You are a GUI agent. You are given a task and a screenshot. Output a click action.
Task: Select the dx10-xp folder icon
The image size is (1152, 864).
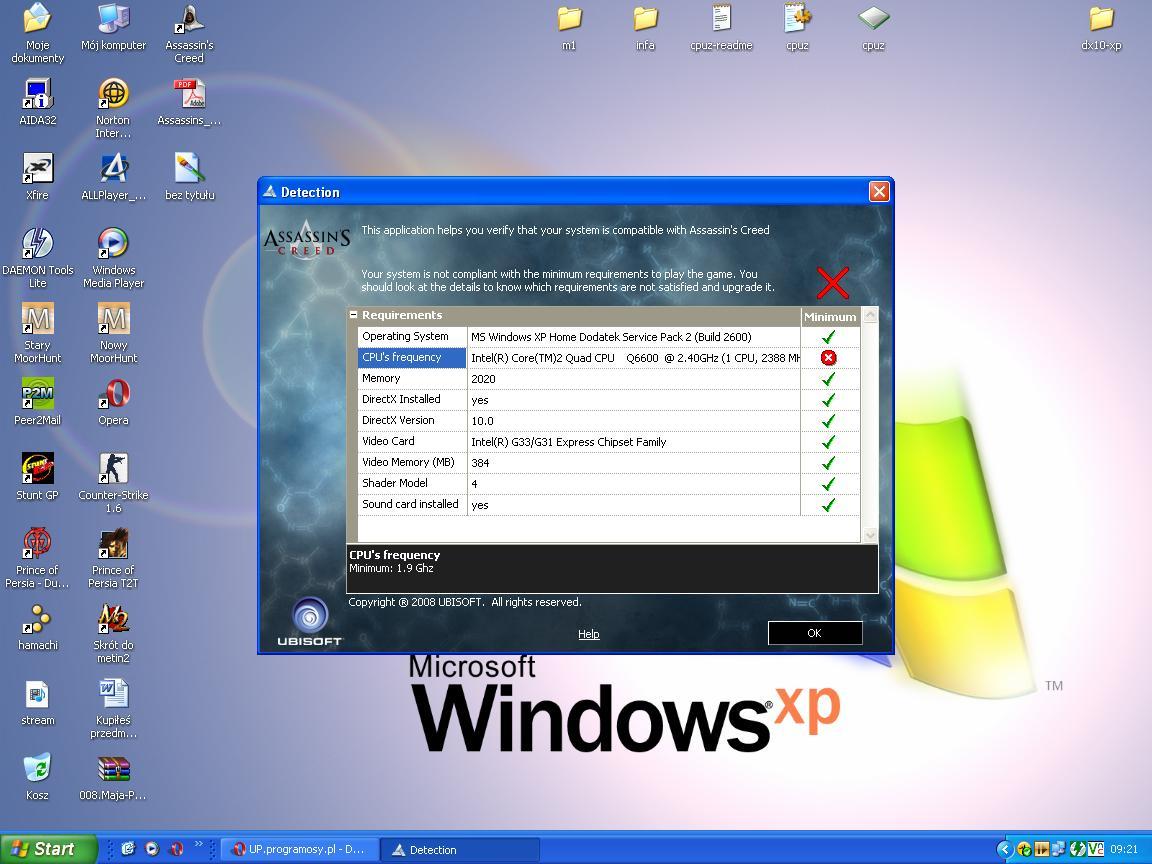1101,27
